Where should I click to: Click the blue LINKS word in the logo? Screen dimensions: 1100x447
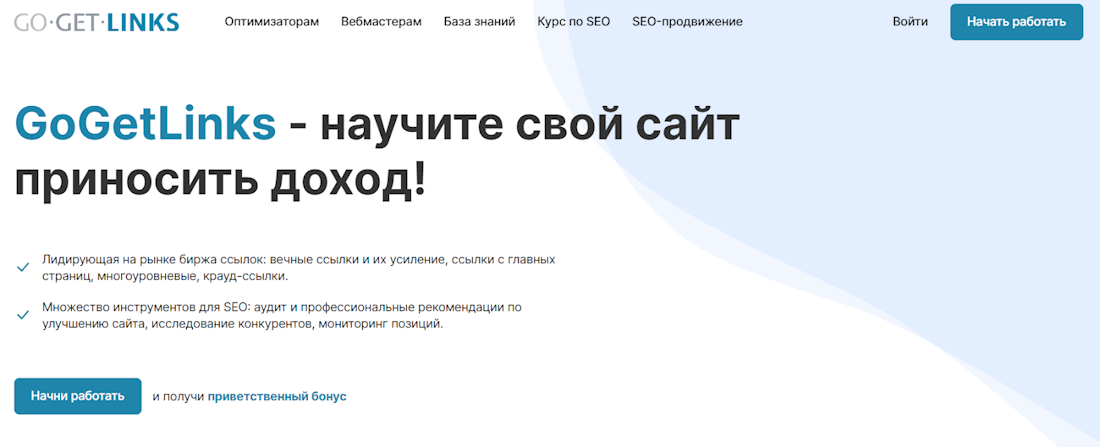pos(145,22)
